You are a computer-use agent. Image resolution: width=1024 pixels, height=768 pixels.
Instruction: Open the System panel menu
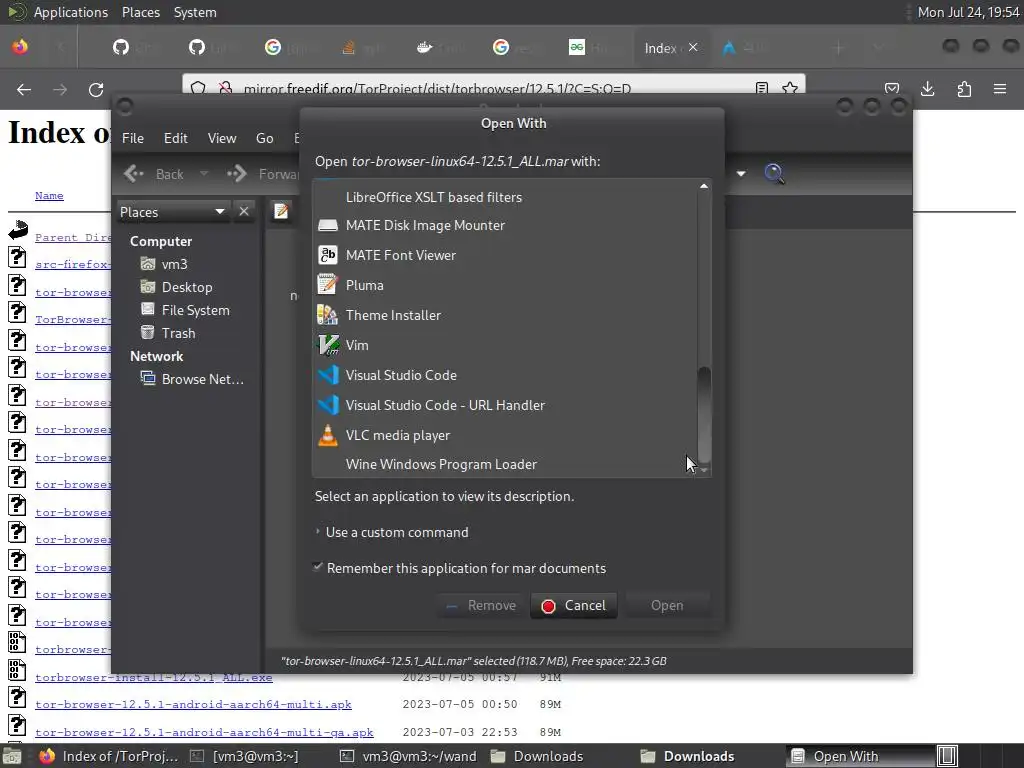coord(195,12)
